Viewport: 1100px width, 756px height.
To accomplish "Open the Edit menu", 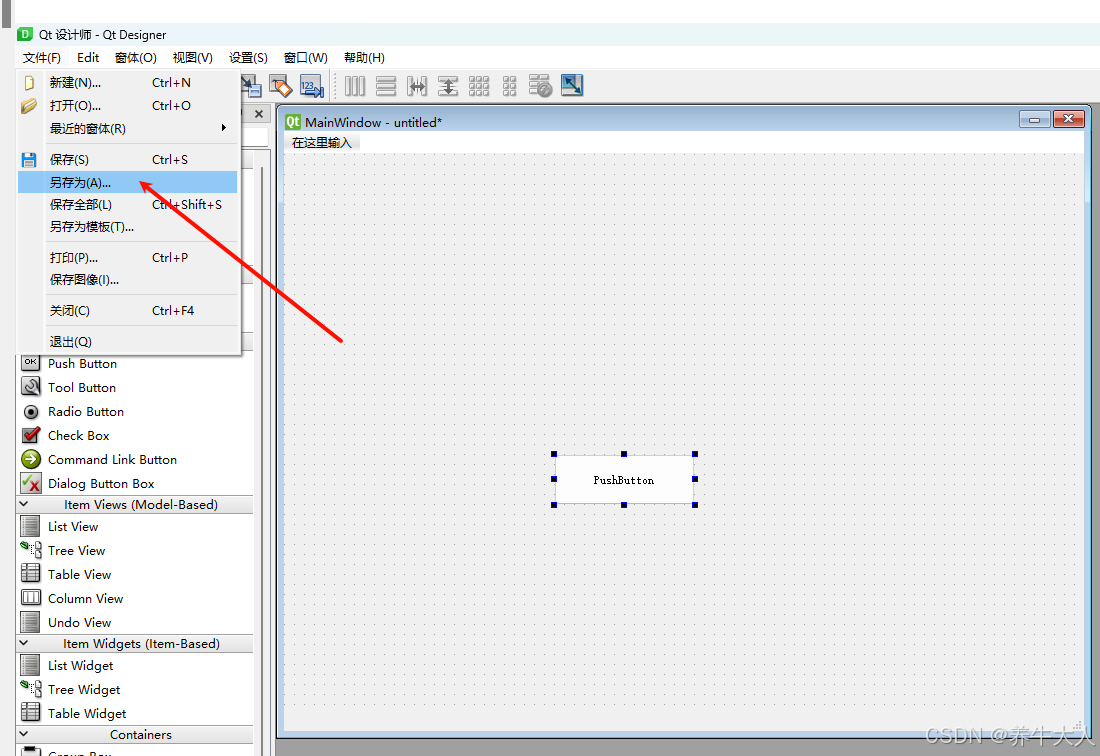I will click(88, 58).
